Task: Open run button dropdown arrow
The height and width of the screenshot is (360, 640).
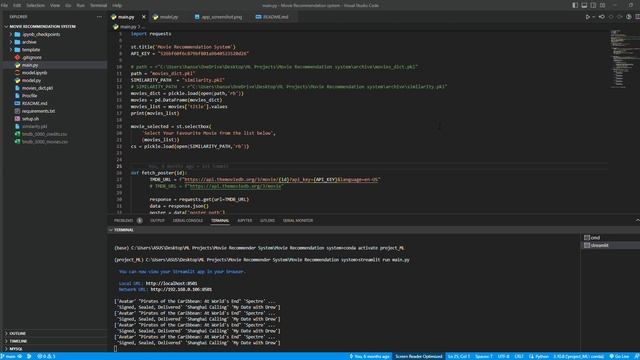Action: click(x=593, y=17)
